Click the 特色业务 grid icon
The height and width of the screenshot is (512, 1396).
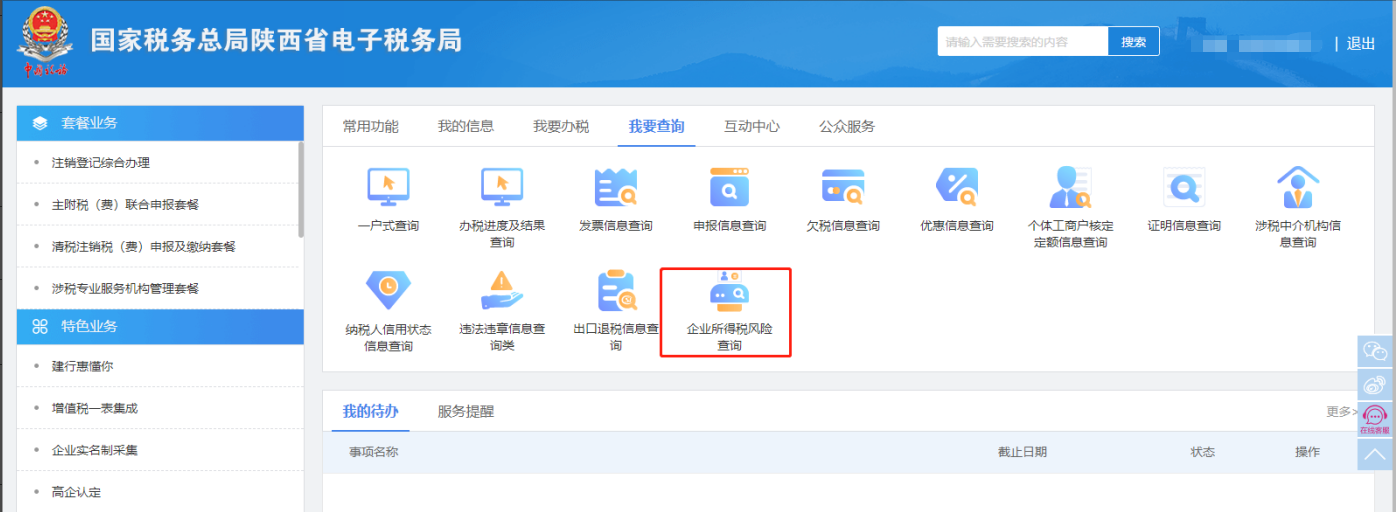pyautogui.click(x=40, y=326)
